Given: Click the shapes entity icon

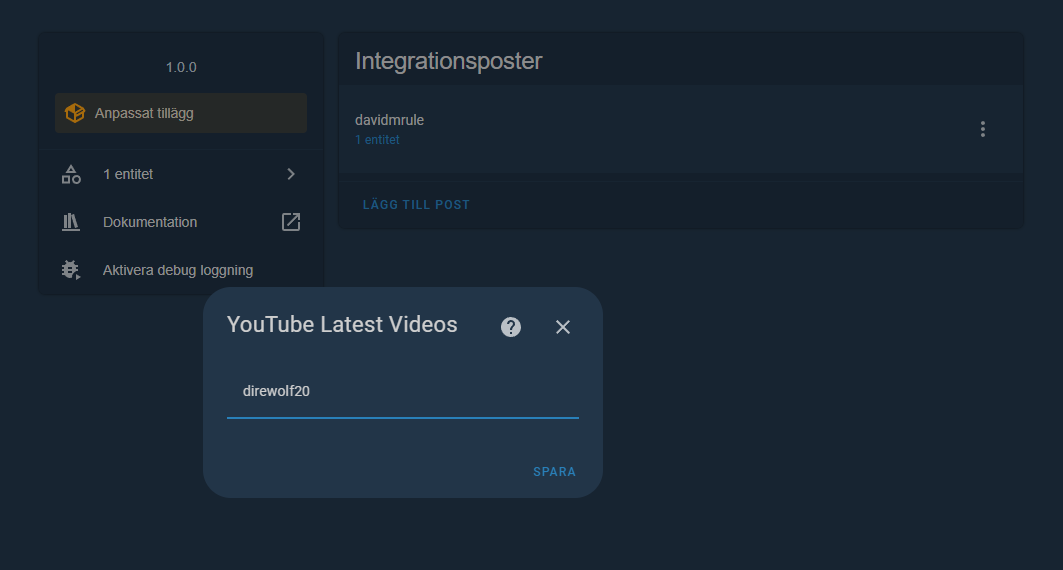Looking at the screenshot, I should coord(71,174).
